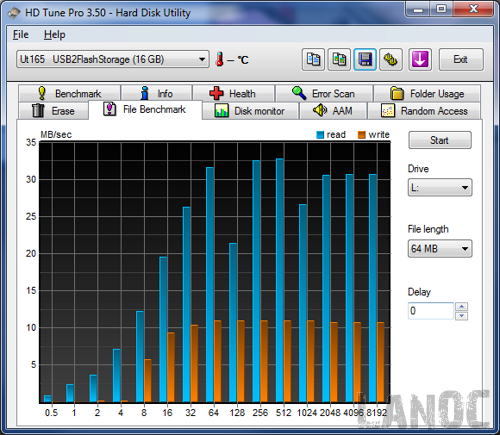
Task: Switch to the Disk monitor tab
Action: (250, 111)
